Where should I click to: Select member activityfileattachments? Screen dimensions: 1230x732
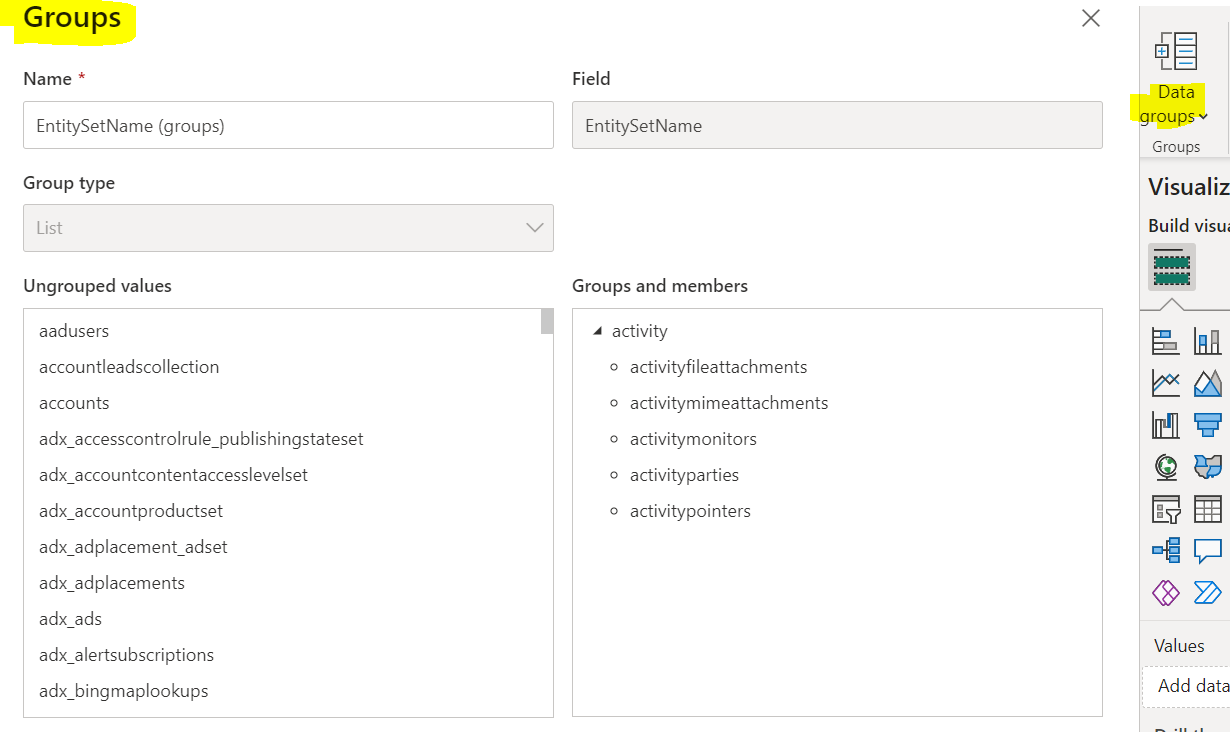pos(718,367)
